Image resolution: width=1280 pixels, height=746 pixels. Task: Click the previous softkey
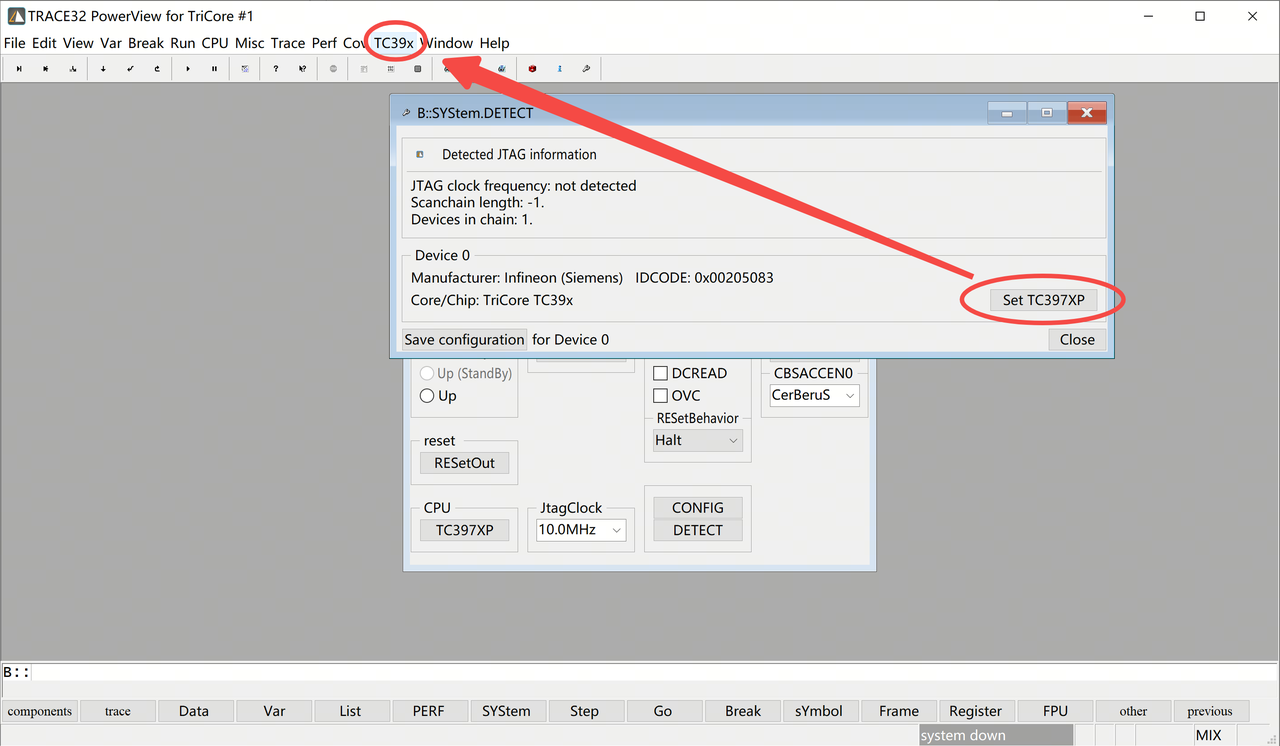click(x=1210, y=711)
